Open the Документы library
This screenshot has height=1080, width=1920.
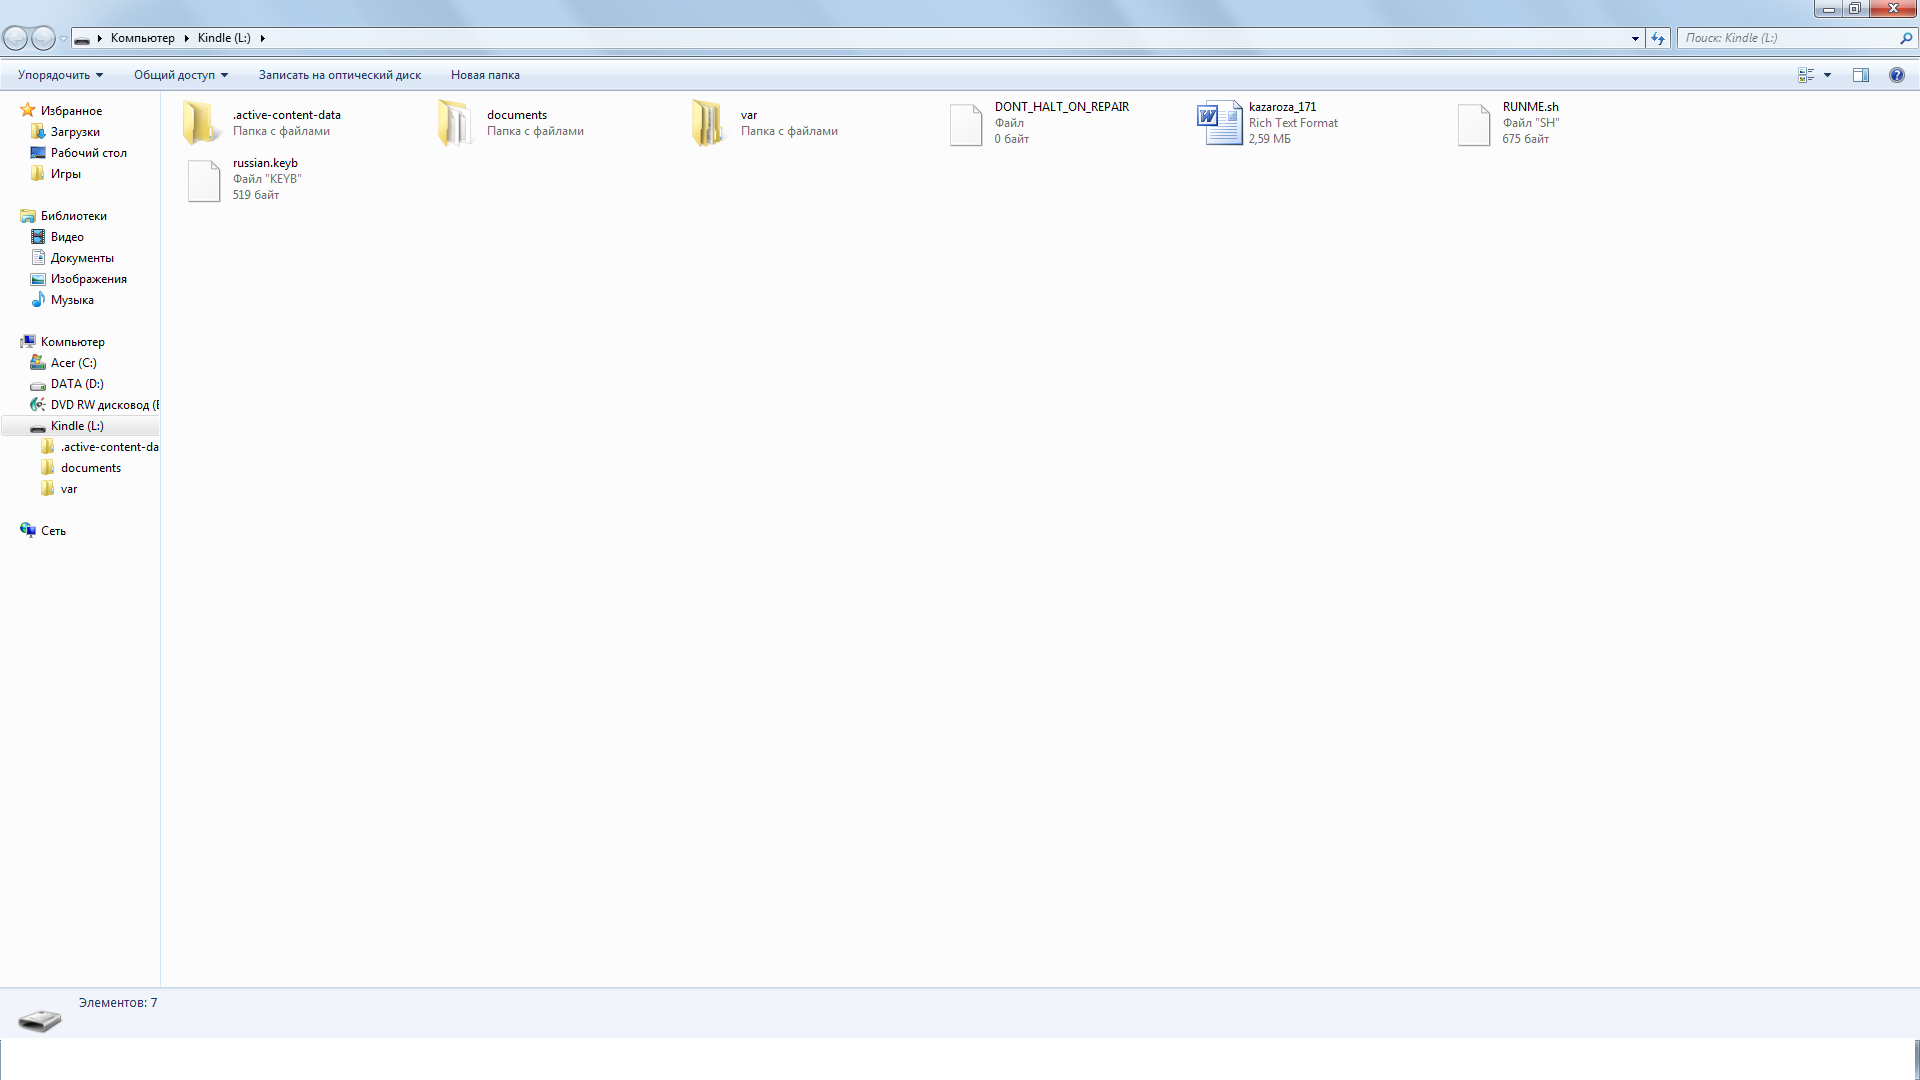pyautogui.click(x=82, y=258)
